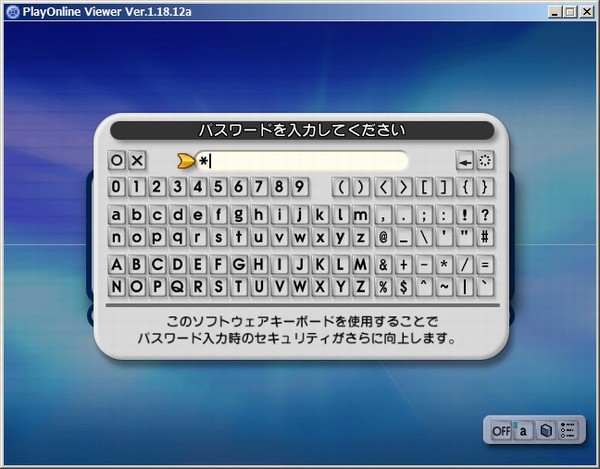This screenshot has width=600, height=469.
Task: Tap the period key
Action: pos(403,215)
